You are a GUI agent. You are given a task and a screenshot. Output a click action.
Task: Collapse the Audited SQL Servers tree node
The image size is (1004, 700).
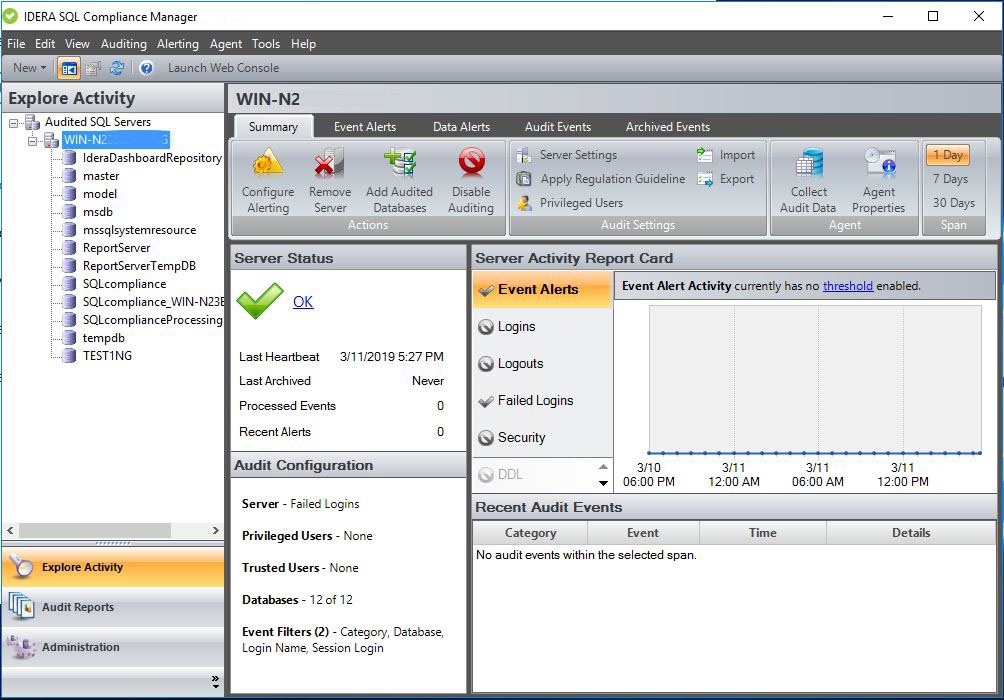[13, 122]
